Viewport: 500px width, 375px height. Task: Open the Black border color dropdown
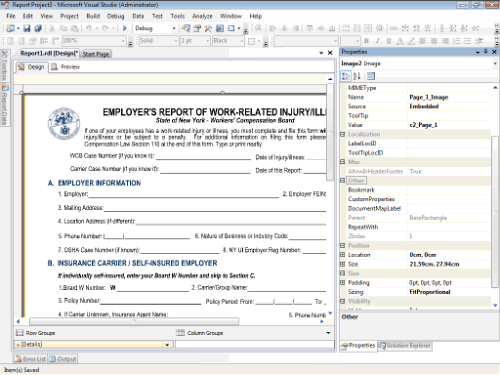[x=242, y=41]
